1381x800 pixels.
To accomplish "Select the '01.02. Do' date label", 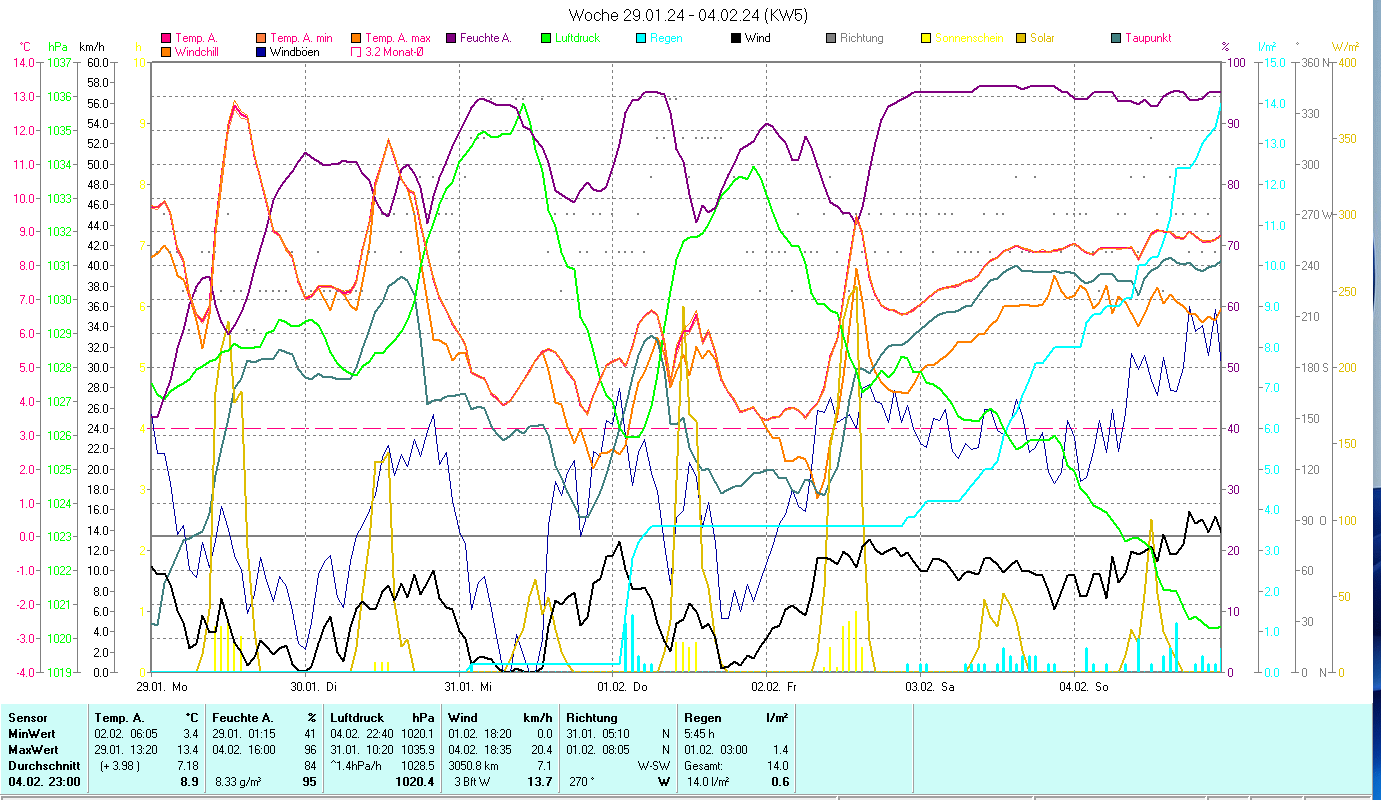I will pos(622,687).
